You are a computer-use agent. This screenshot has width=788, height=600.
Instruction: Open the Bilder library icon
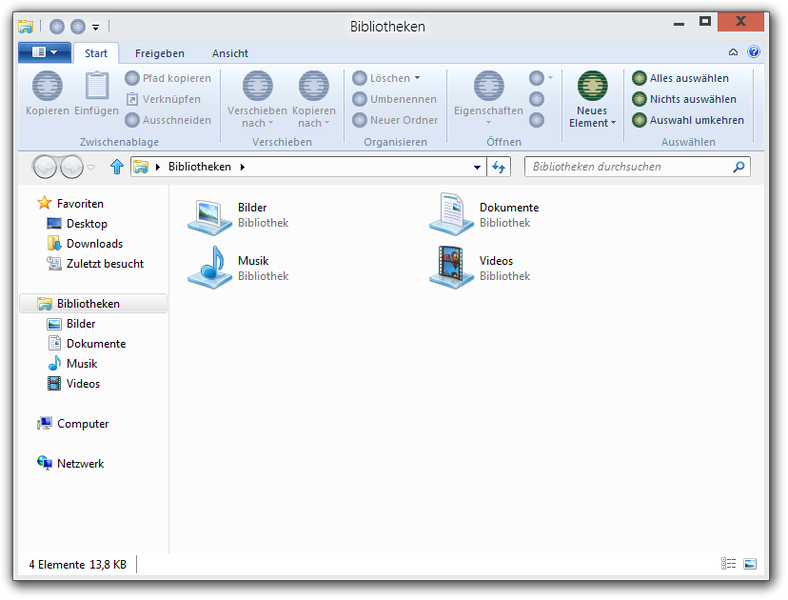coord(210,215)
